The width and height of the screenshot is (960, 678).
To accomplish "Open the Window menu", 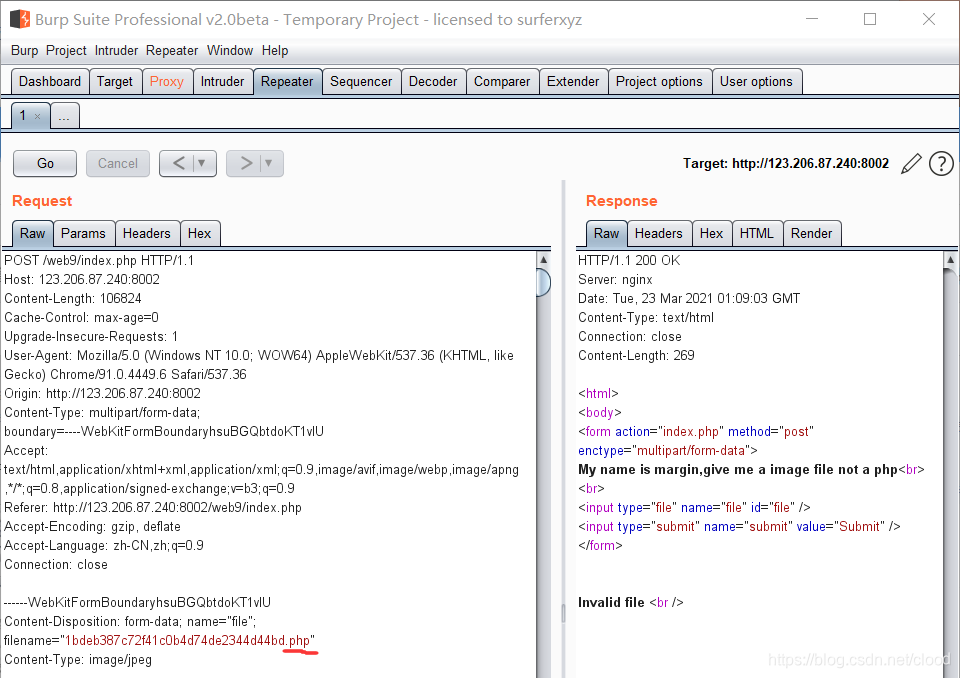I will (230, 50).
